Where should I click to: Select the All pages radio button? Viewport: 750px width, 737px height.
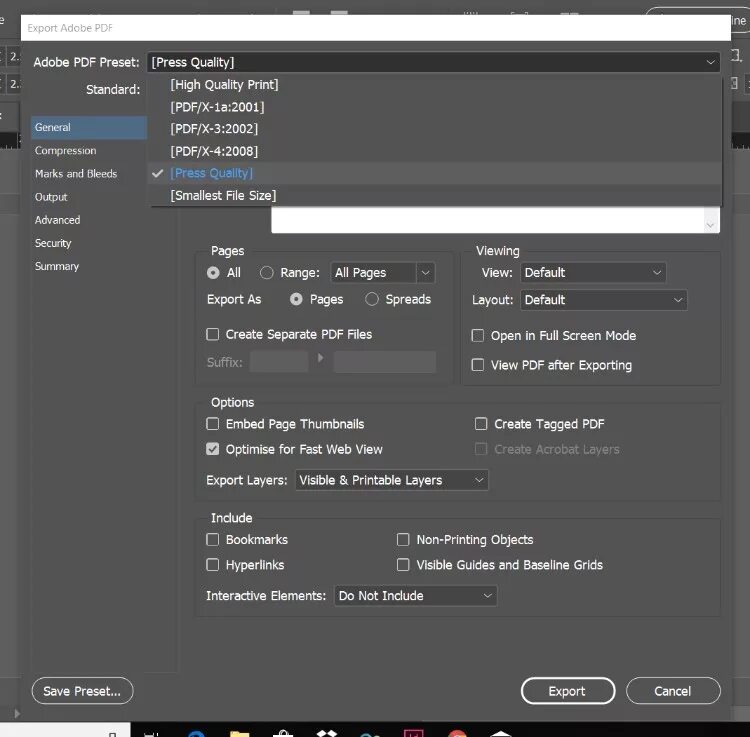[213, 273]
